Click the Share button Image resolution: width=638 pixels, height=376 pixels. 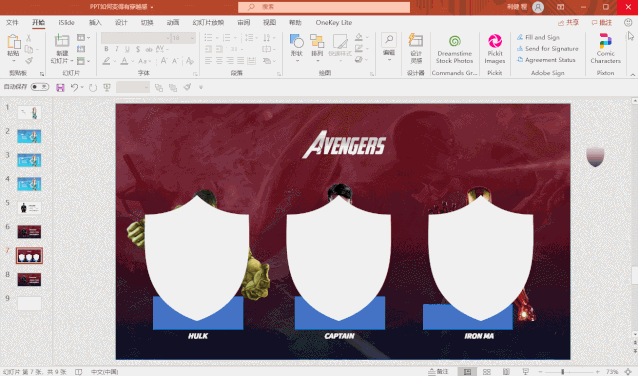568,22
